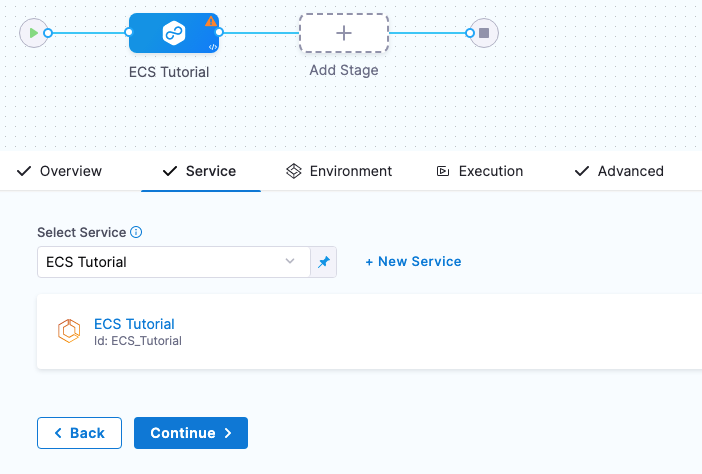Click the orange service hexagon icon
The width and height of the screenshot is (702, 474).
pos(69,331)
